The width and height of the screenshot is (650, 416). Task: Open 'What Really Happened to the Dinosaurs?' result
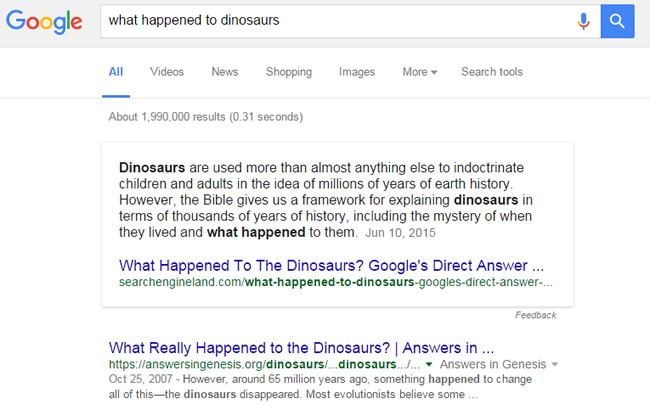301,348
